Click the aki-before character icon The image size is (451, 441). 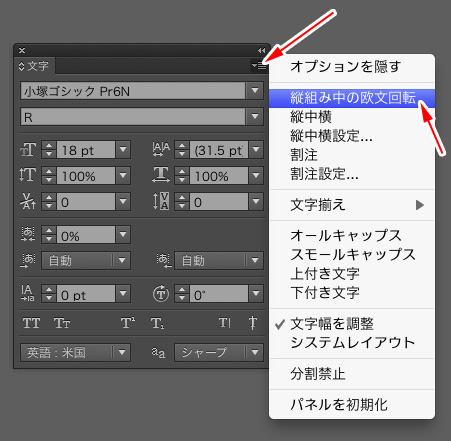[28, 260]
